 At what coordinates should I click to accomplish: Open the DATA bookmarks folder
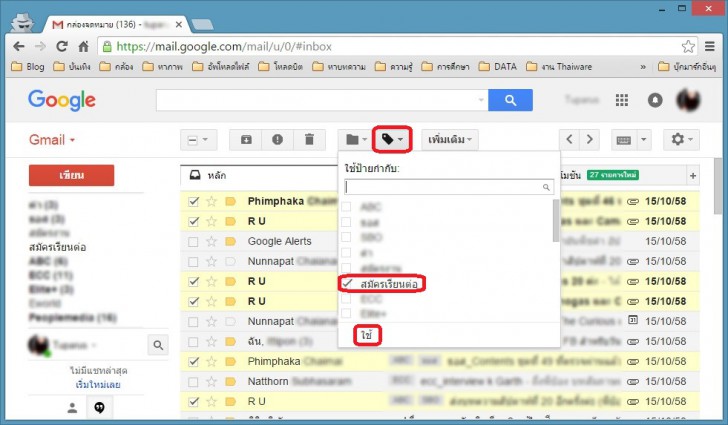pyautogui.click(x=497, y=66)
